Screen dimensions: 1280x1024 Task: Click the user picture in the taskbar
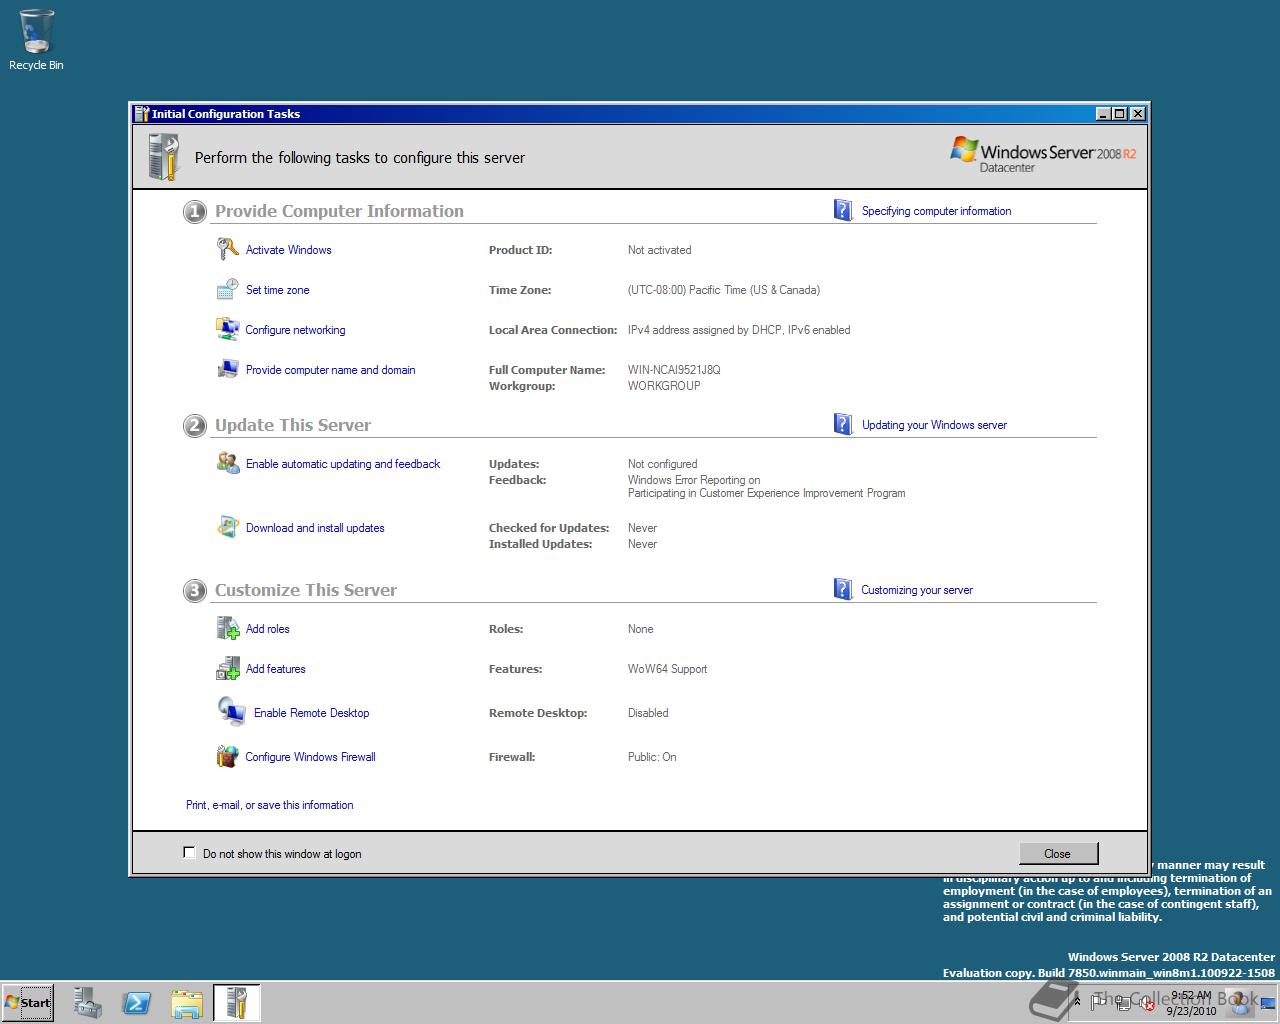coord(1240,1002)
